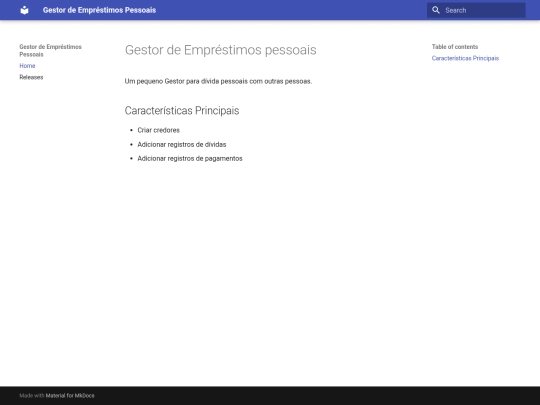Image resolution: width=540 pixels, height=405 pixels.
Task: Jump to Características Principais in table of contents
Action: click(465, 58)
